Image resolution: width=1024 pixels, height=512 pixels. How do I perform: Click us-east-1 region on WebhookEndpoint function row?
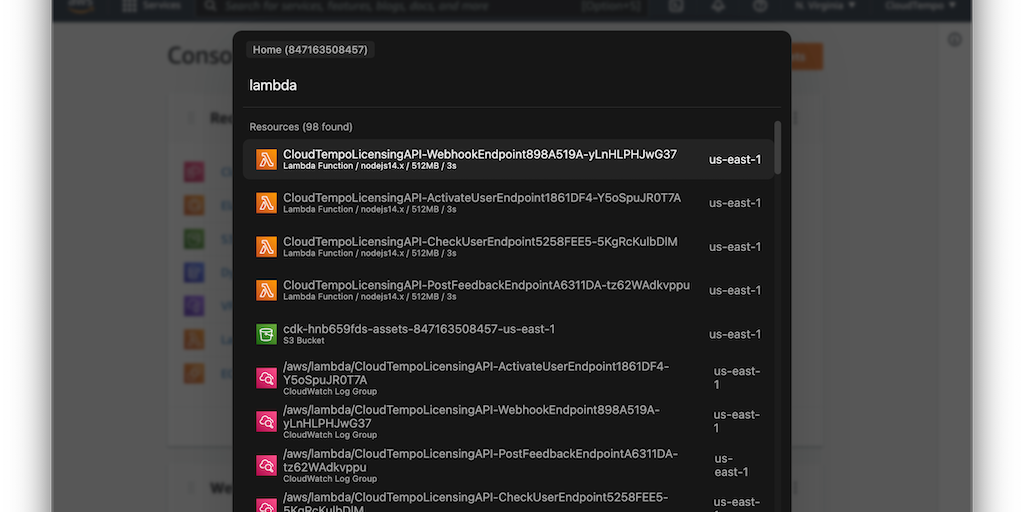point(735,159)
